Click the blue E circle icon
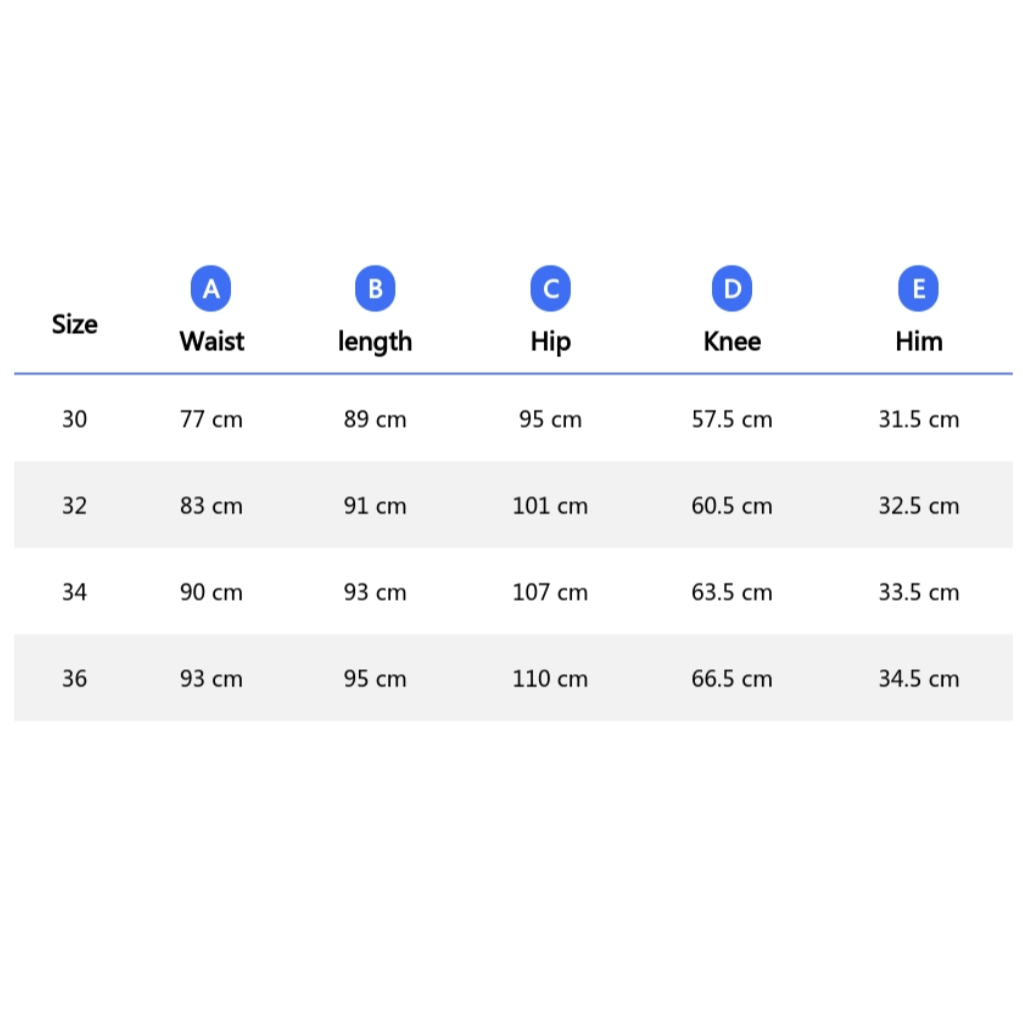The height and width of the screenshot is (1023, 1023). tap(919, 288)
